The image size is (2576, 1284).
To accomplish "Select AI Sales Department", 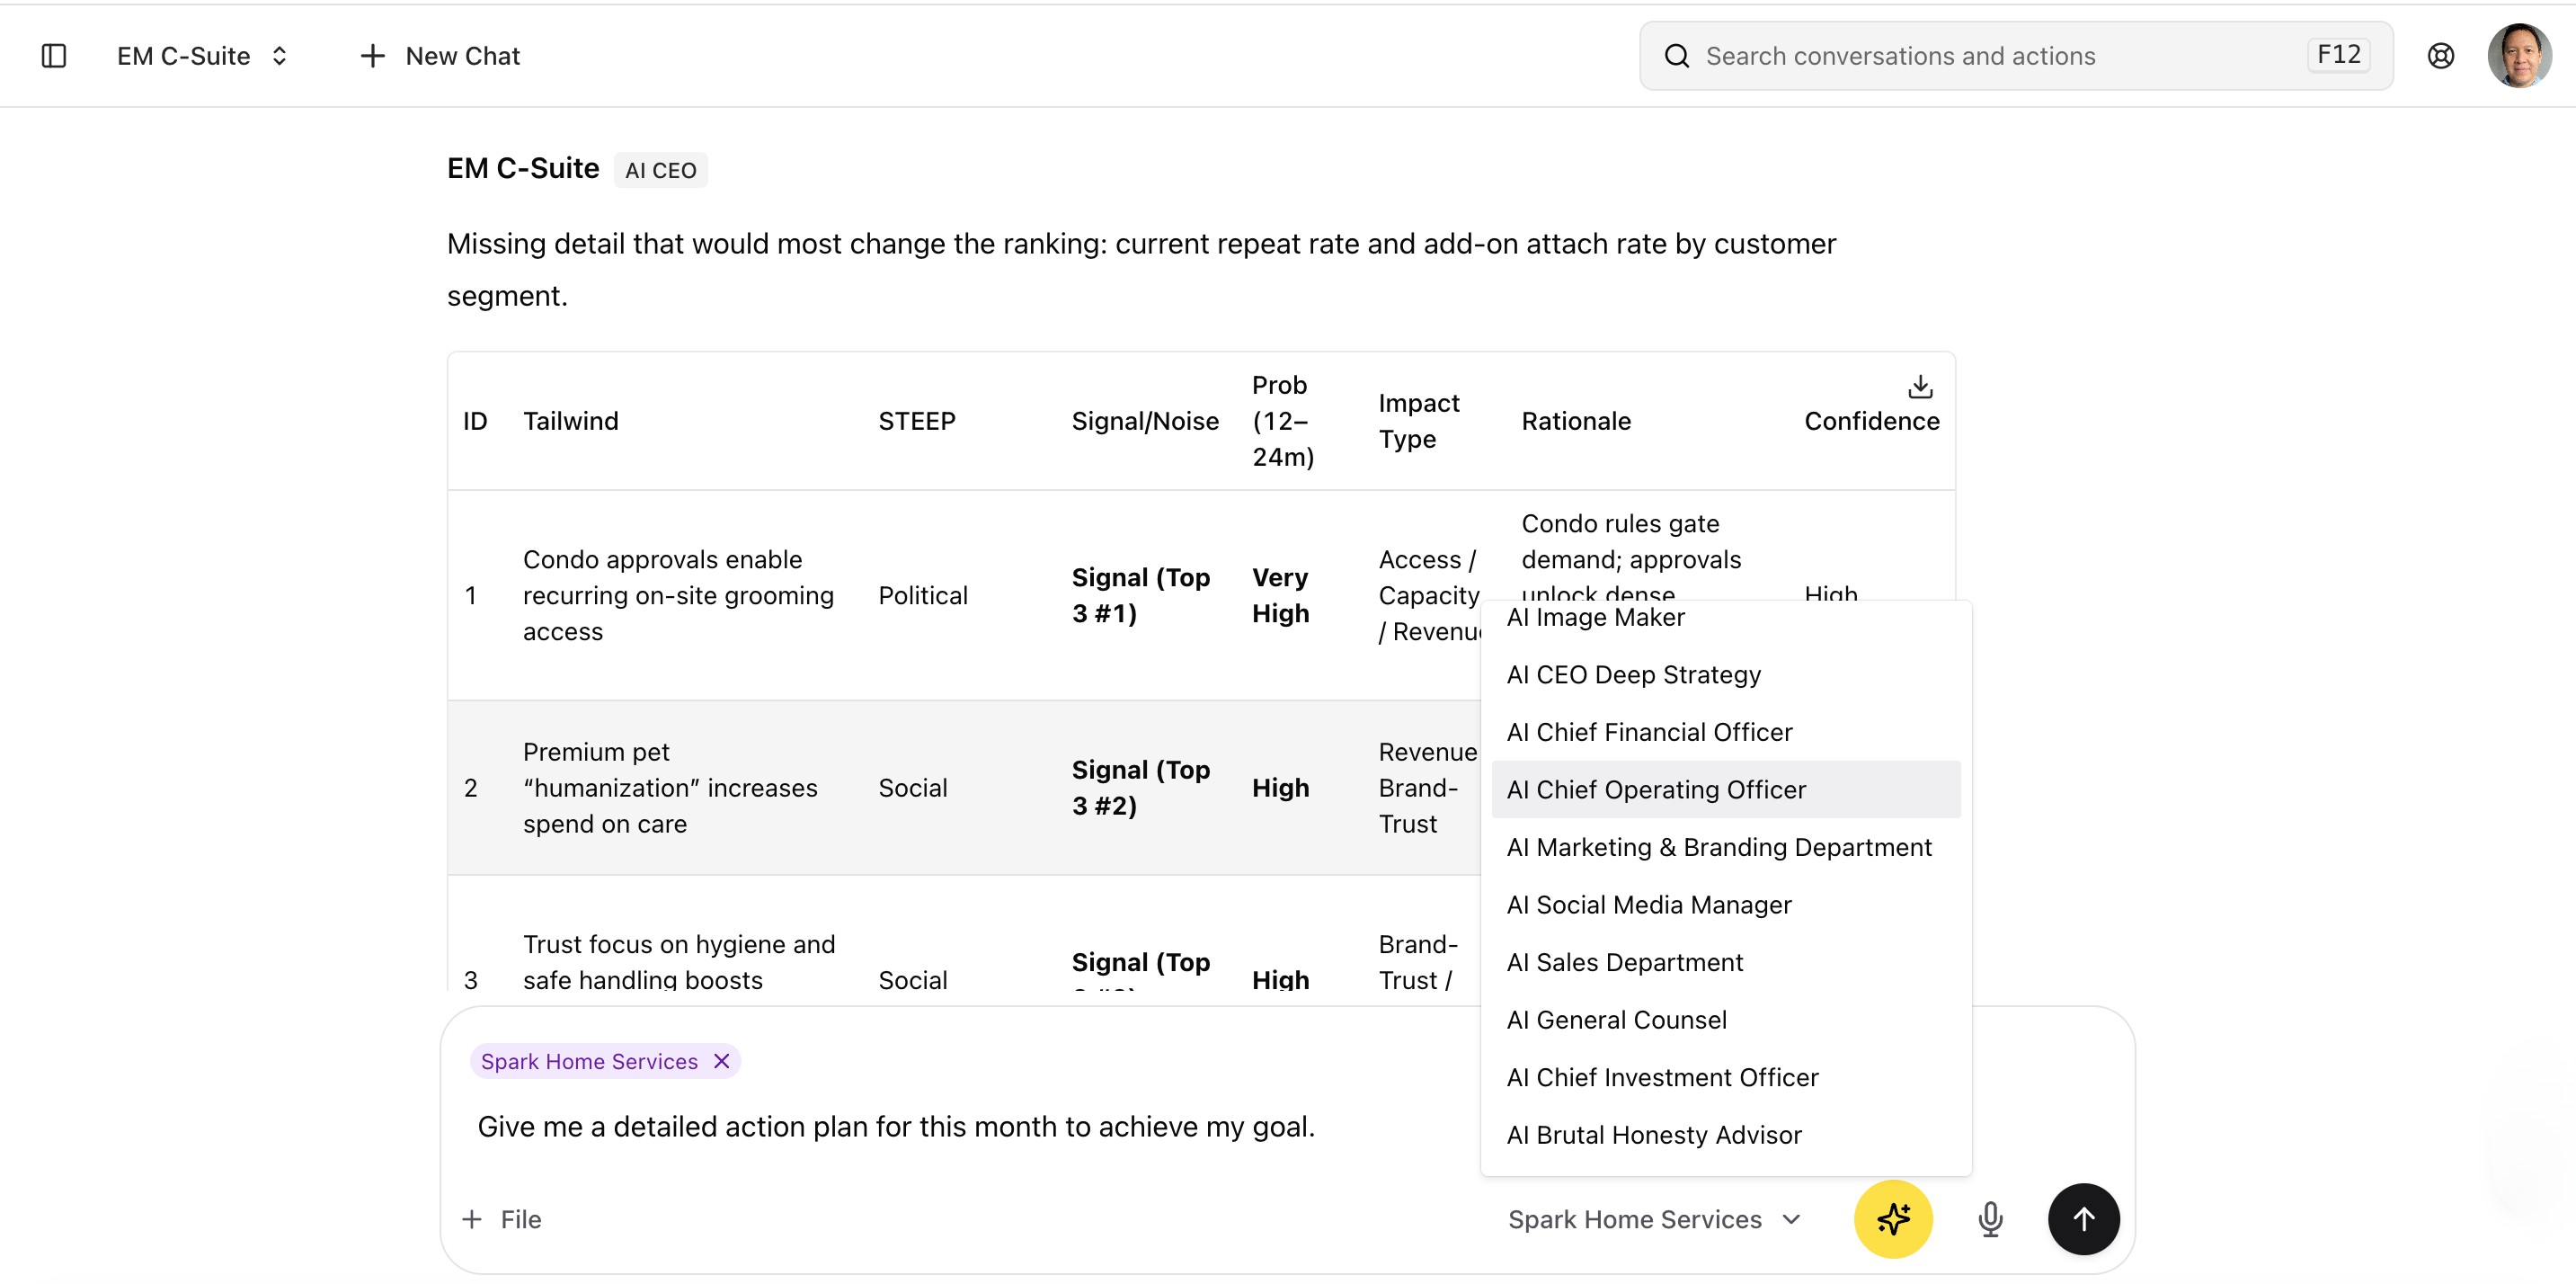I will click(1725, 962).
